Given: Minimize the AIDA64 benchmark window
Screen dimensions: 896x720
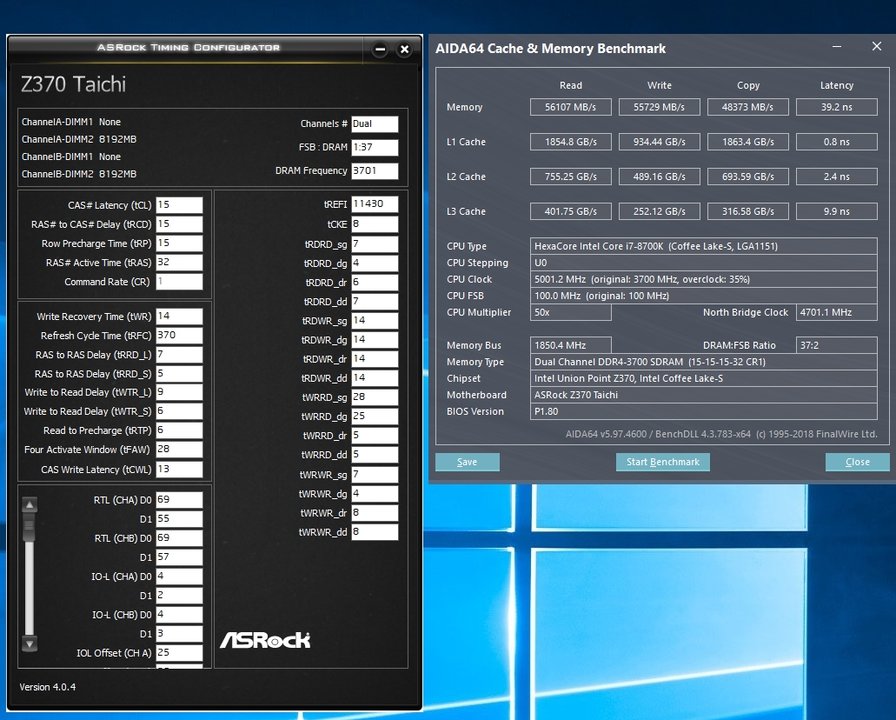Looking at the screenshot, I should tap(837, 47).
